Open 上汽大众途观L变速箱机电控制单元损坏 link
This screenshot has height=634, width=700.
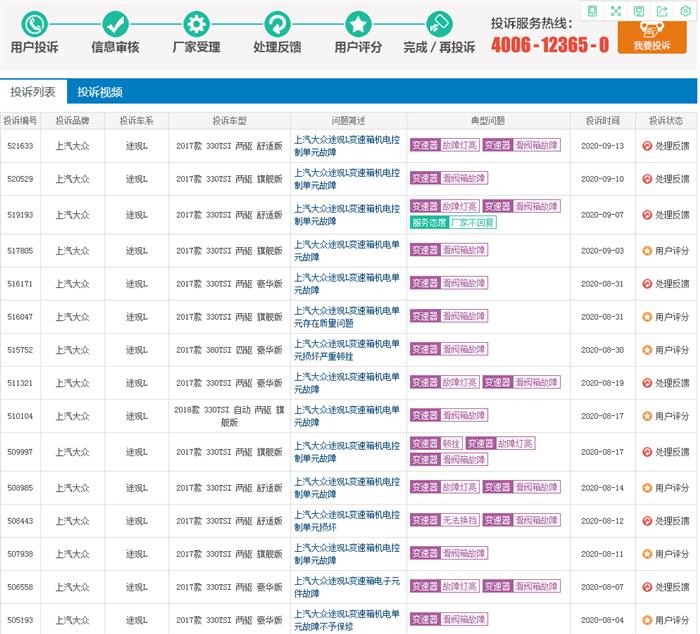pyautogui.click(x=347, y=521)
